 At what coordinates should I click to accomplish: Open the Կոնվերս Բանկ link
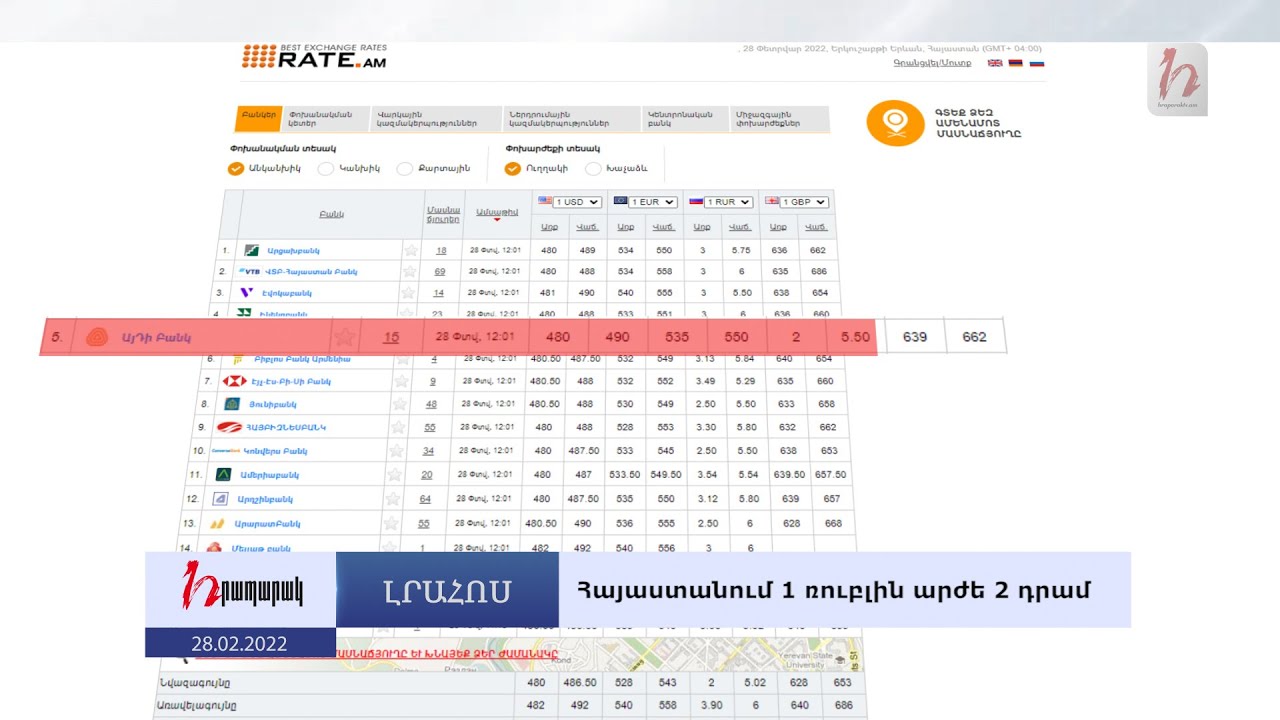(275, 451)
